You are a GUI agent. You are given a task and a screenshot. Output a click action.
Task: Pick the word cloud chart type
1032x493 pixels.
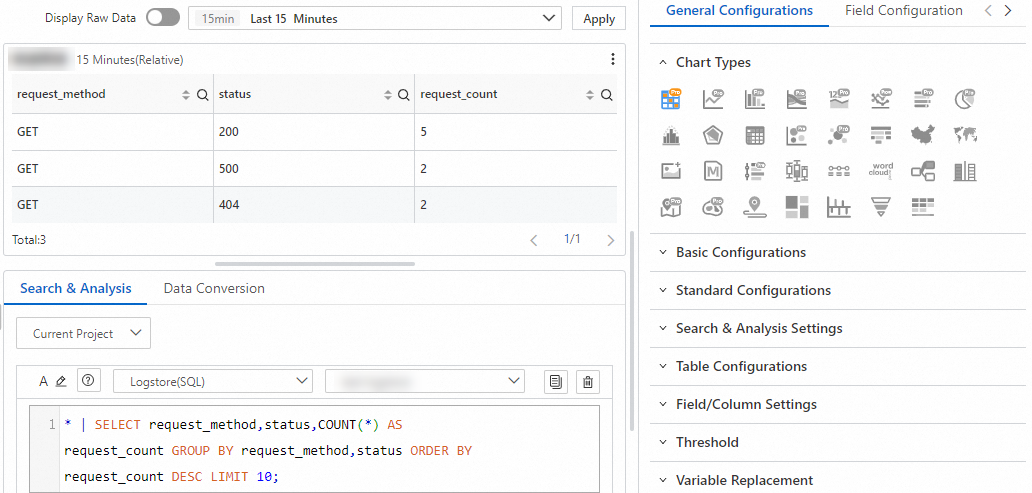coord(881,171)
